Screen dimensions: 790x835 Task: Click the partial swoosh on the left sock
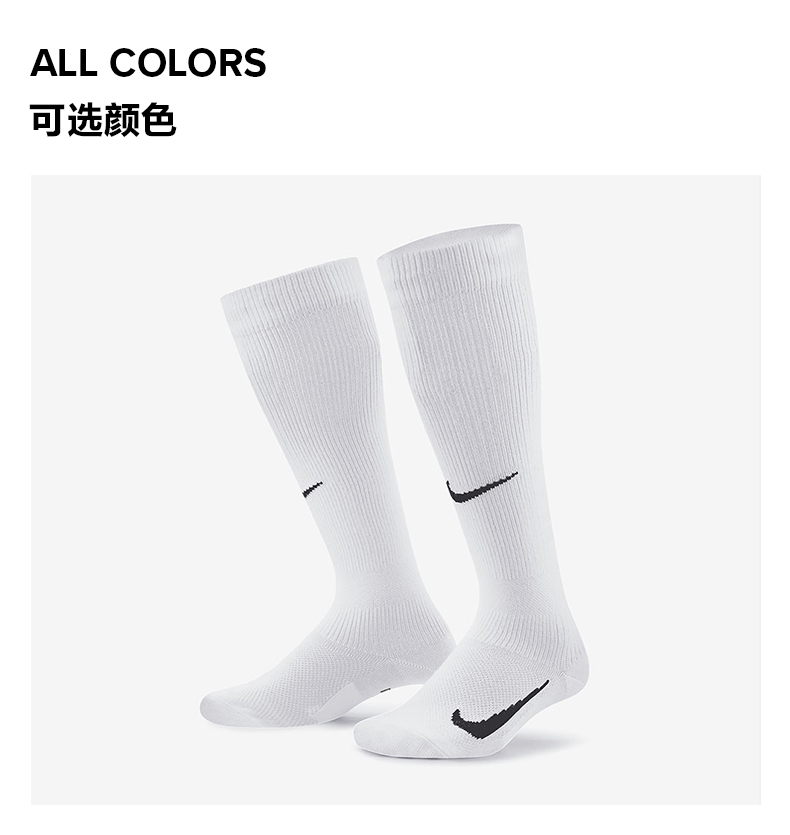pyautogui.click(x=312, y=489)
